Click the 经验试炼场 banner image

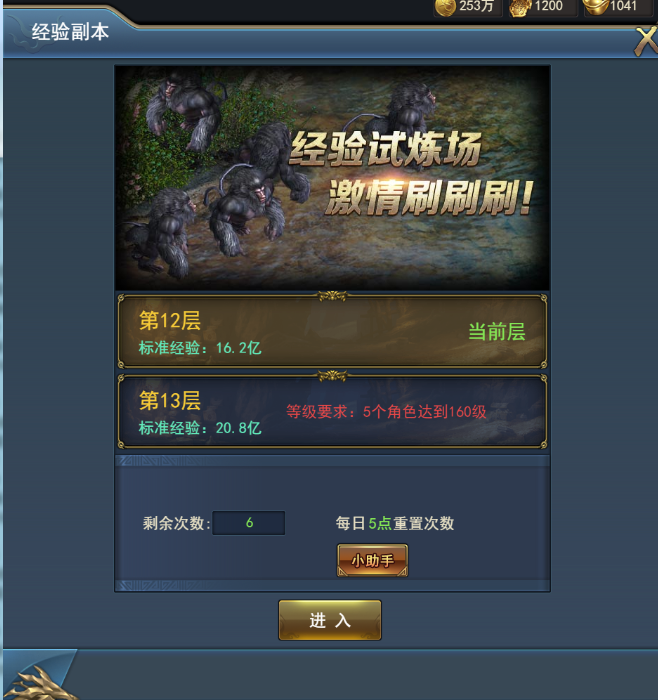(332, 178)
